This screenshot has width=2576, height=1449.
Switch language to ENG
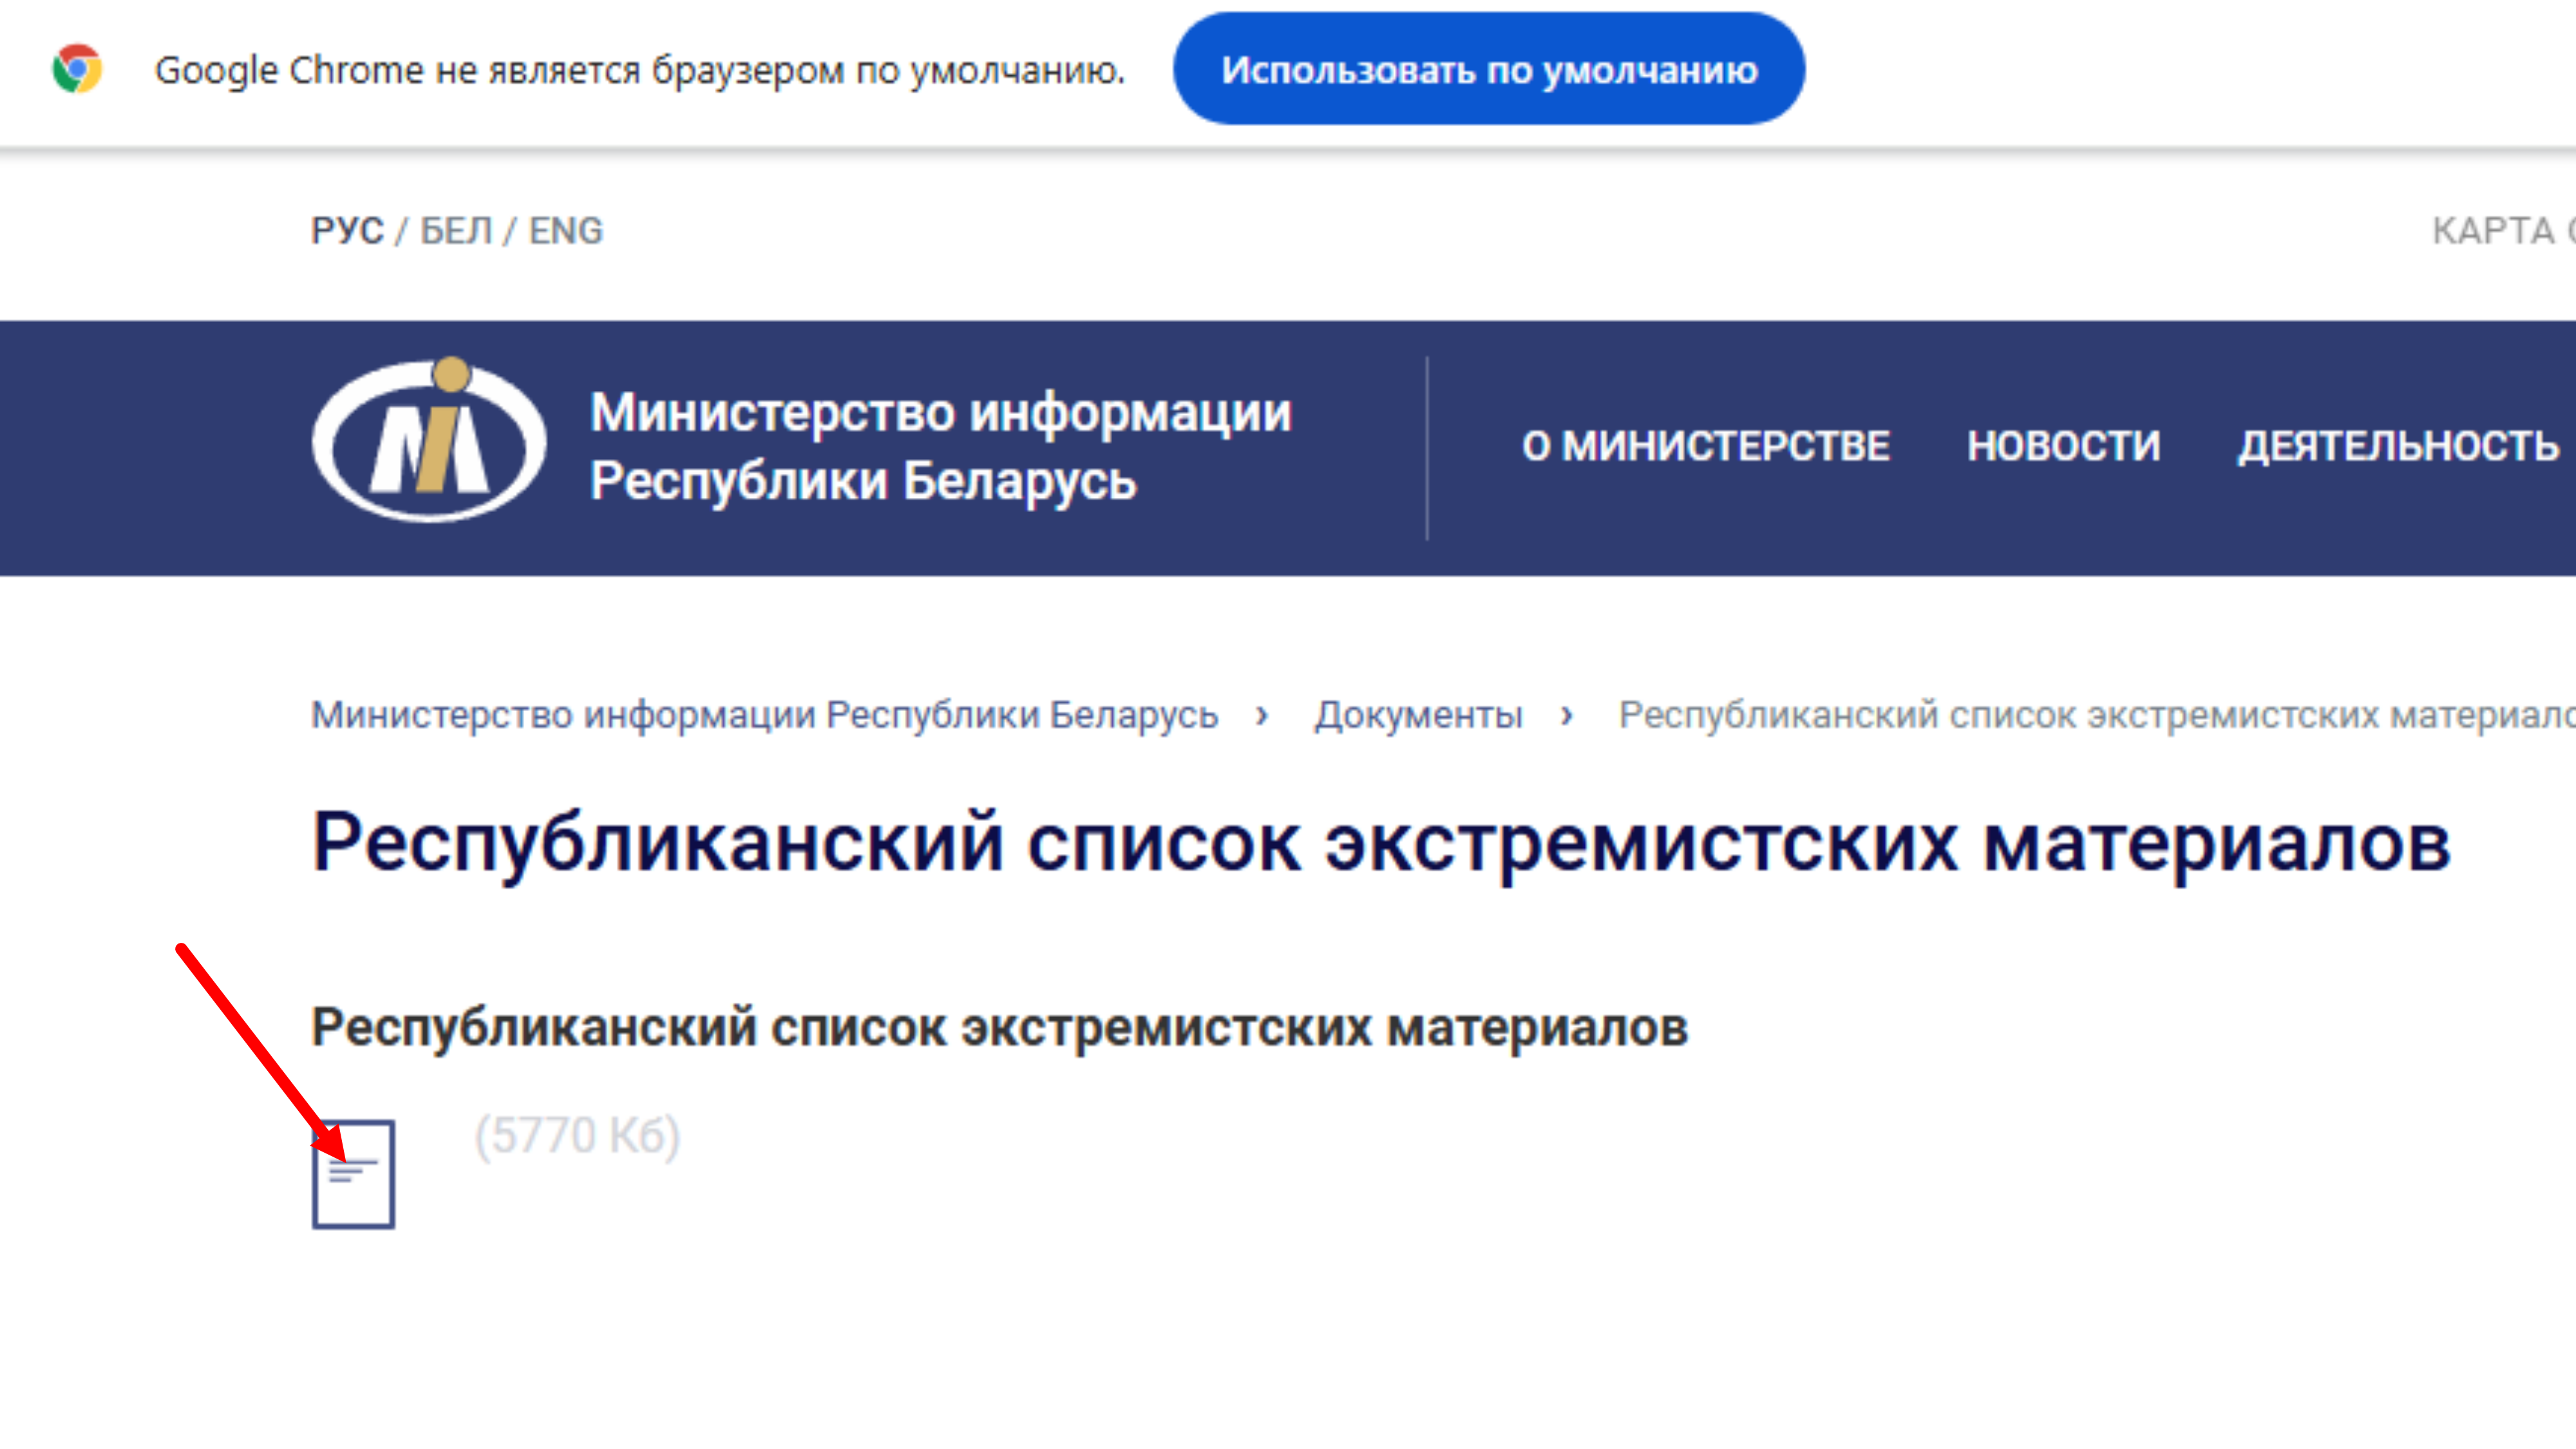pos(566,231)
